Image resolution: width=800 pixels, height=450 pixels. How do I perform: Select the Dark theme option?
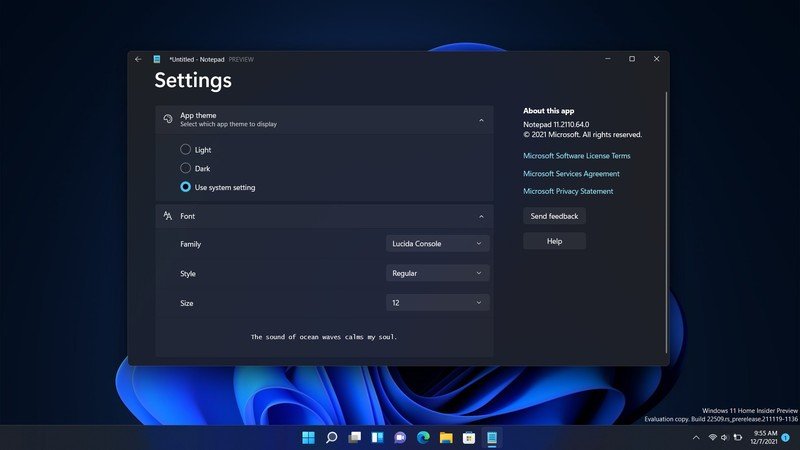click(186, 168)
